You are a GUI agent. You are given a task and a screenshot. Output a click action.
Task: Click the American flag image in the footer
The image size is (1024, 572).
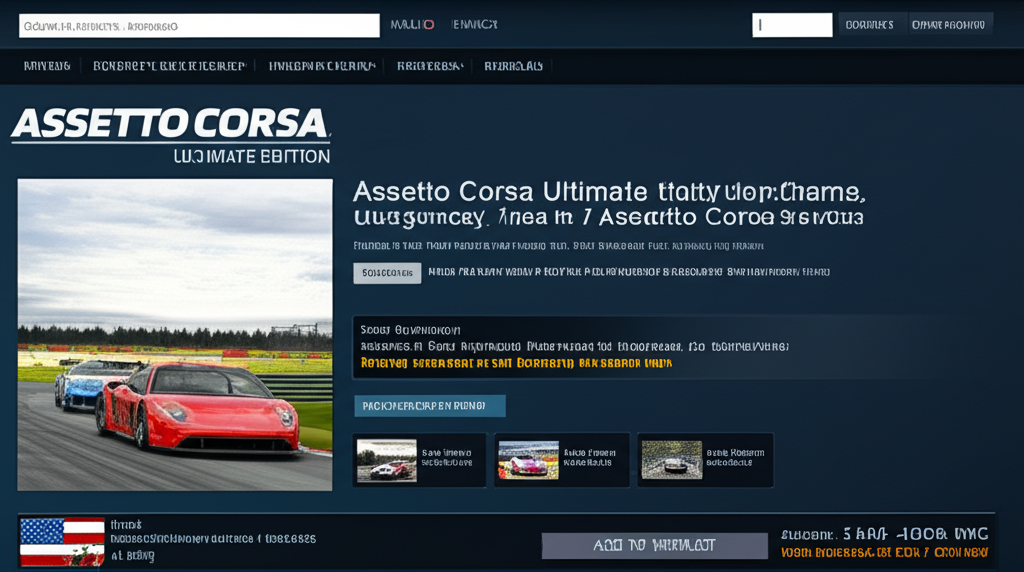62,542
